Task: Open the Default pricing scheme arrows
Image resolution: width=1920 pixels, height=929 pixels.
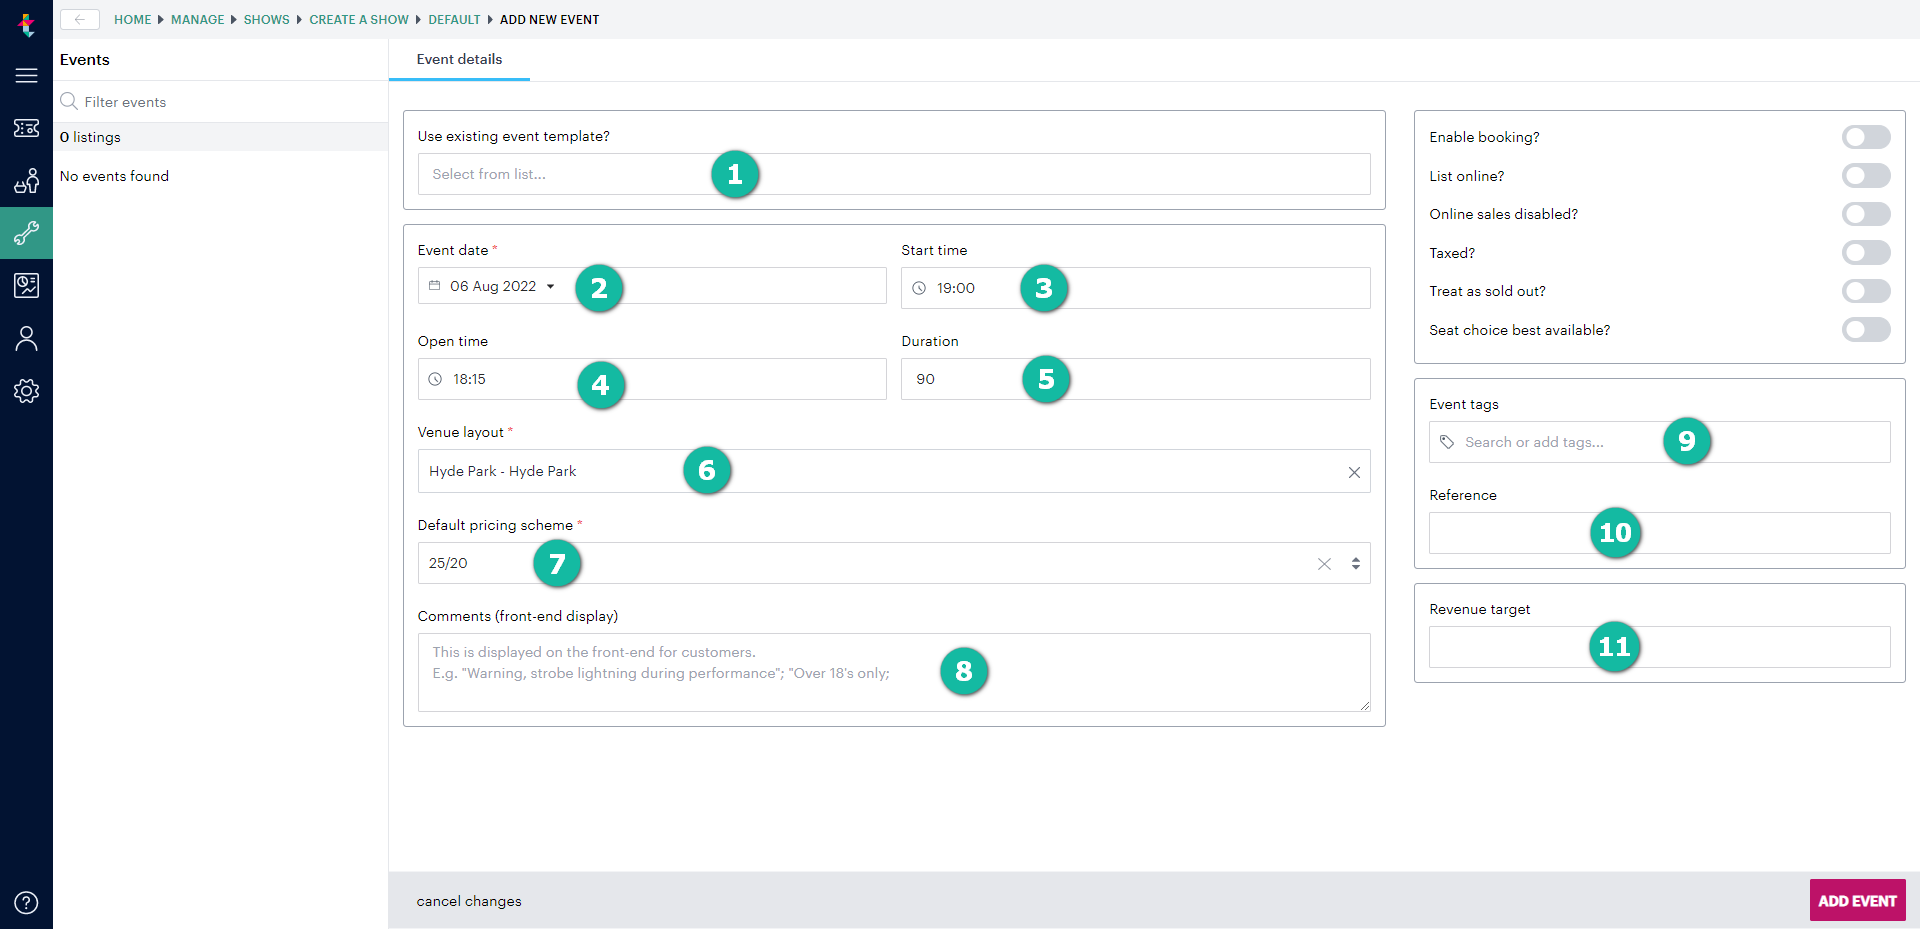Action: [x=1356, y=564]
